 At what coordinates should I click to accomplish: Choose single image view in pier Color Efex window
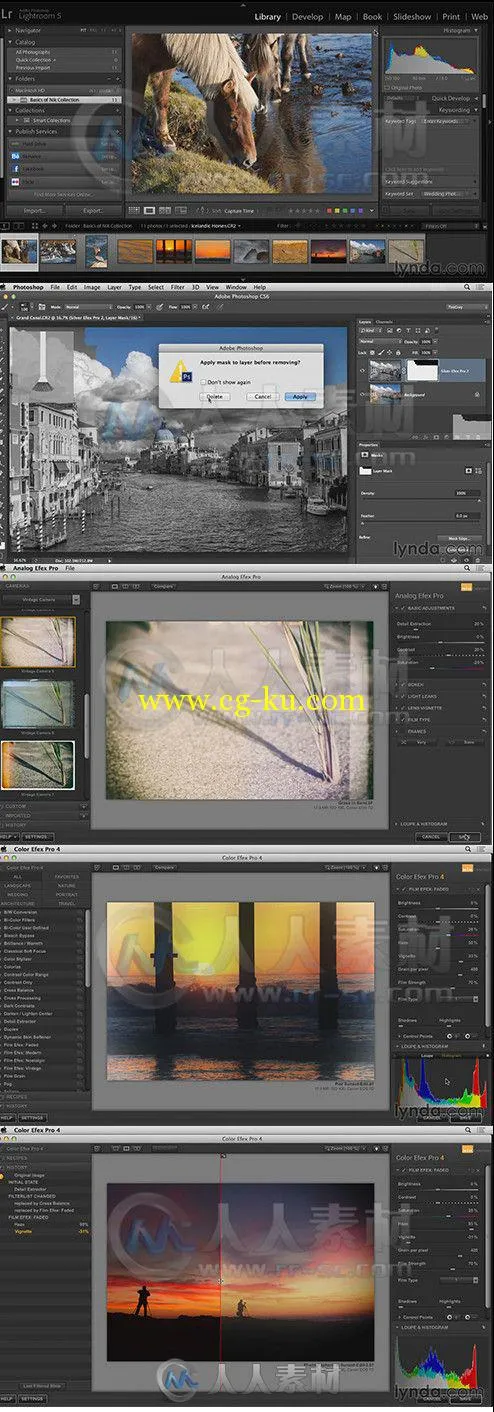[x=116, y=867]
